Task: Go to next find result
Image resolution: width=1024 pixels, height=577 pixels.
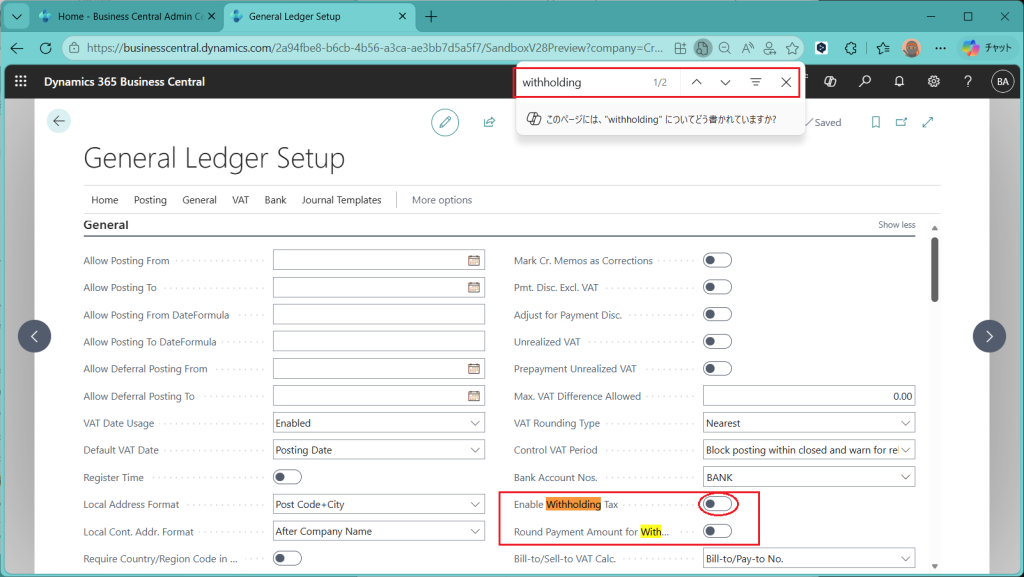Action: click(725, 82)
